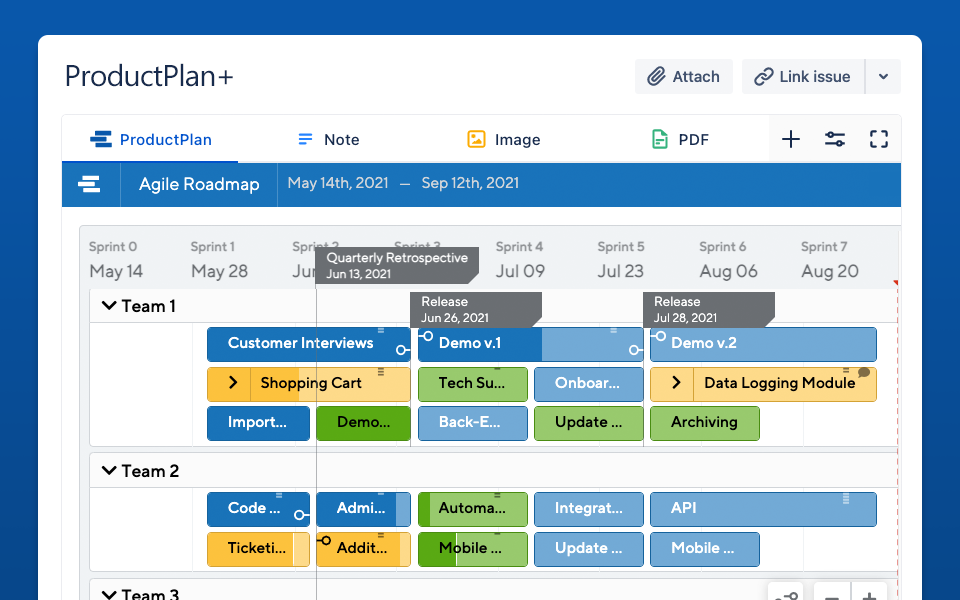960x600 pixels.
Task: Collapse the Team 1 lane
Action: coord(109,306)
